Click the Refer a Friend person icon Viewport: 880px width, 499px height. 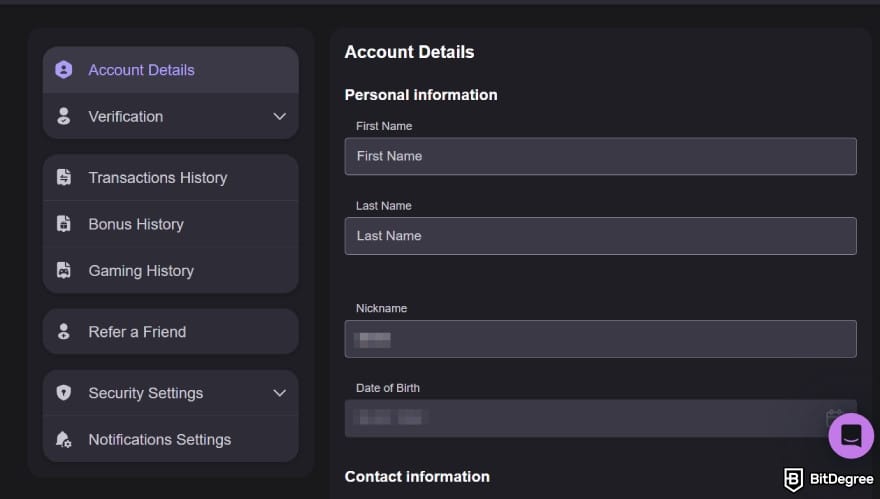(x=63, y=331)
